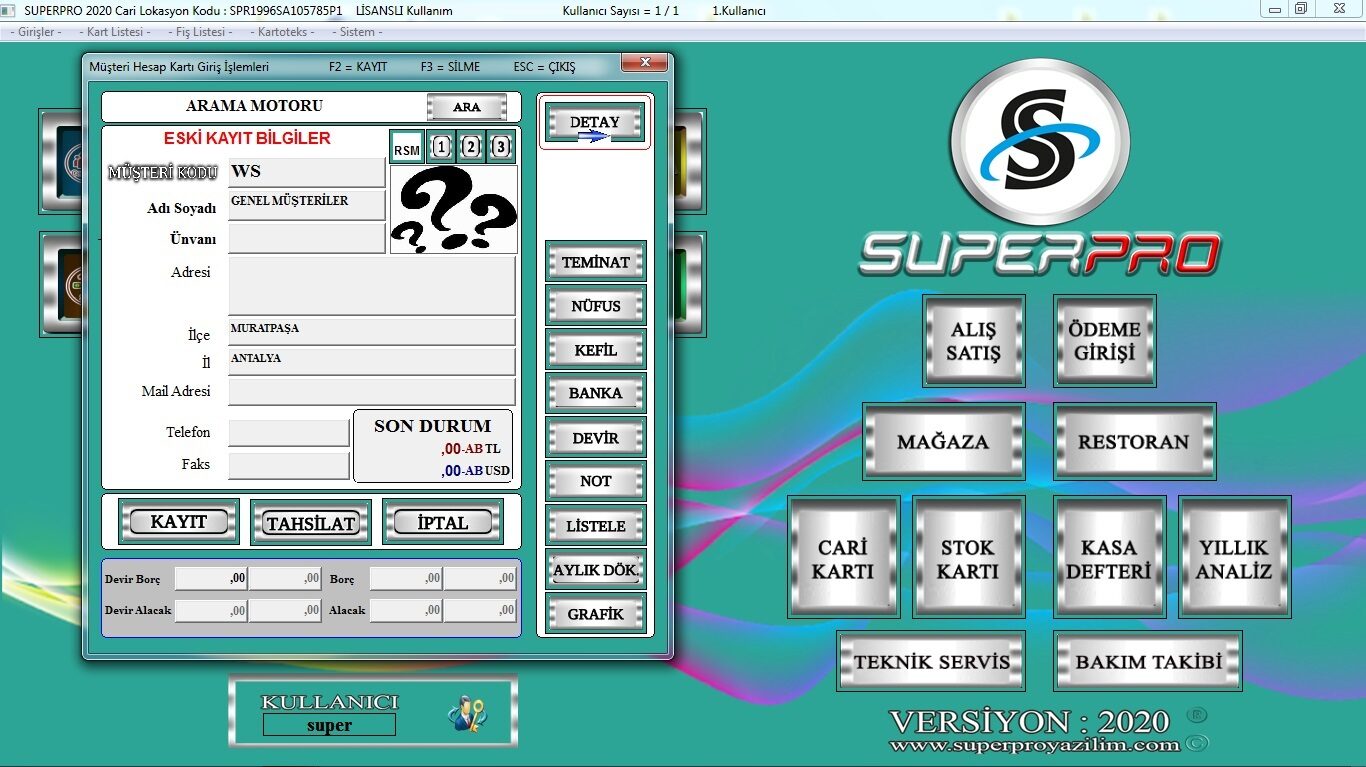
Task: Open the CARİ KARTI module
Action: (x=843, y=557)
